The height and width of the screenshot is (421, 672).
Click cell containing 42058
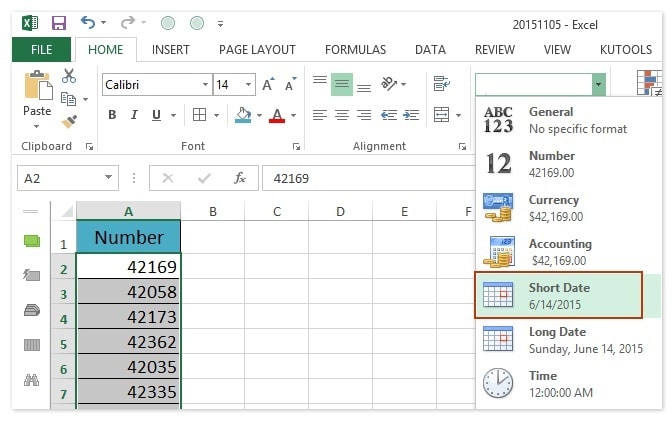tap(128, 292)
